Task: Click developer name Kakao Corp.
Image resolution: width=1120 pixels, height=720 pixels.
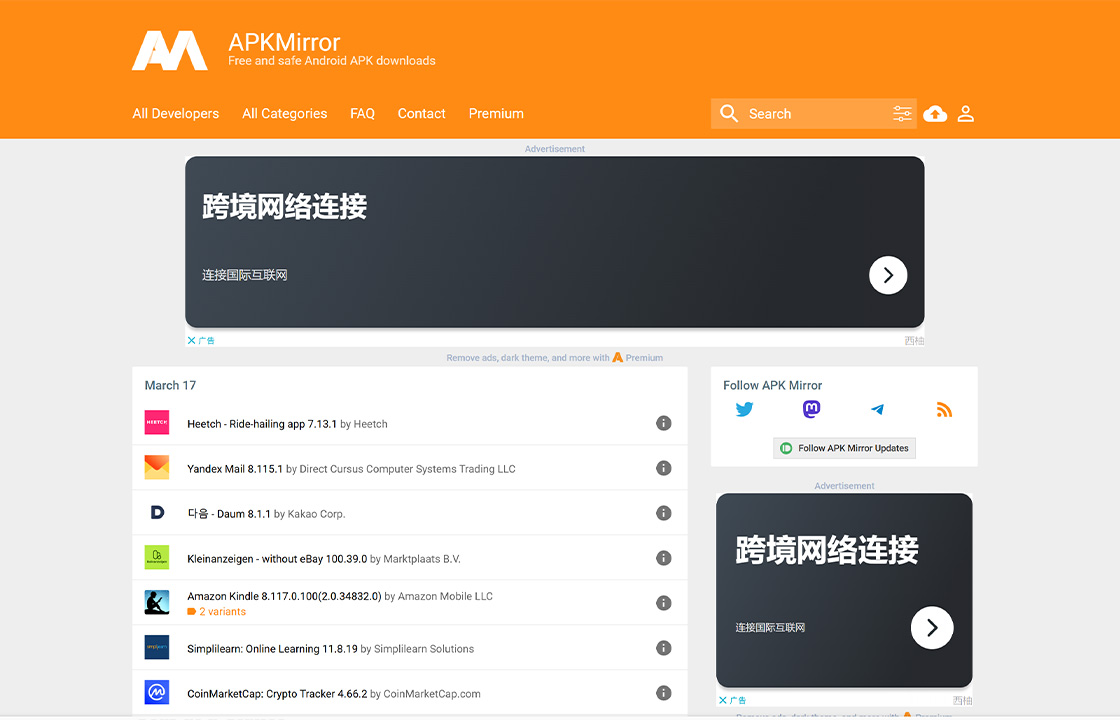Action: [316, 514]
